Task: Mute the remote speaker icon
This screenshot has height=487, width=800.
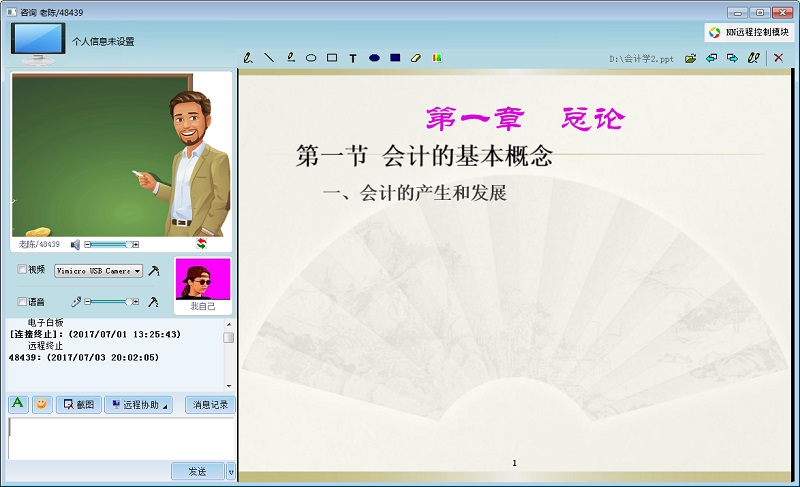Action: [x=75, y=245]
